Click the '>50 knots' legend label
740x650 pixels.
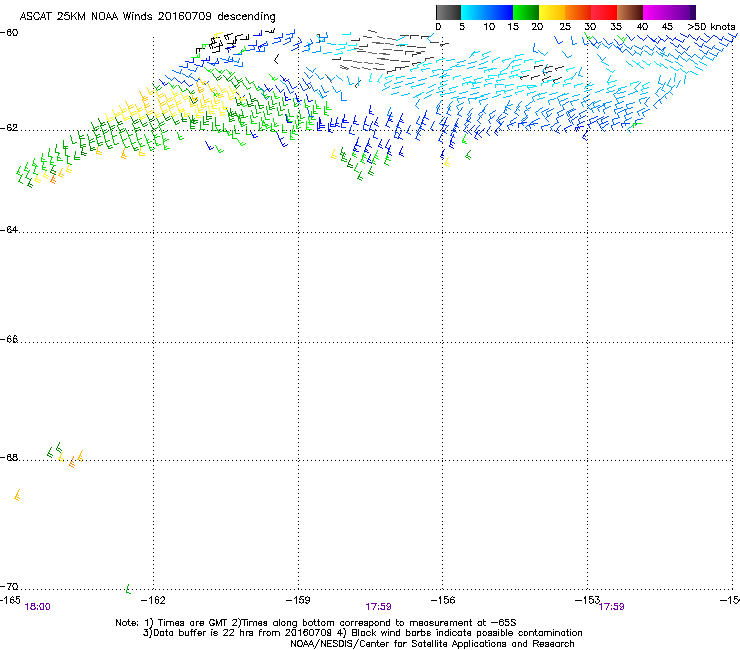point(711,26)
